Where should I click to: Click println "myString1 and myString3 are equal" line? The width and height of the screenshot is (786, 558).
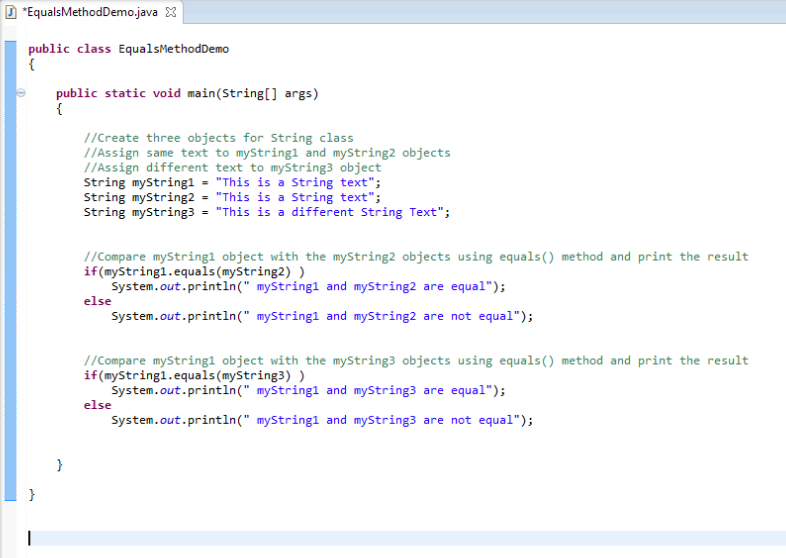point(308,391)
